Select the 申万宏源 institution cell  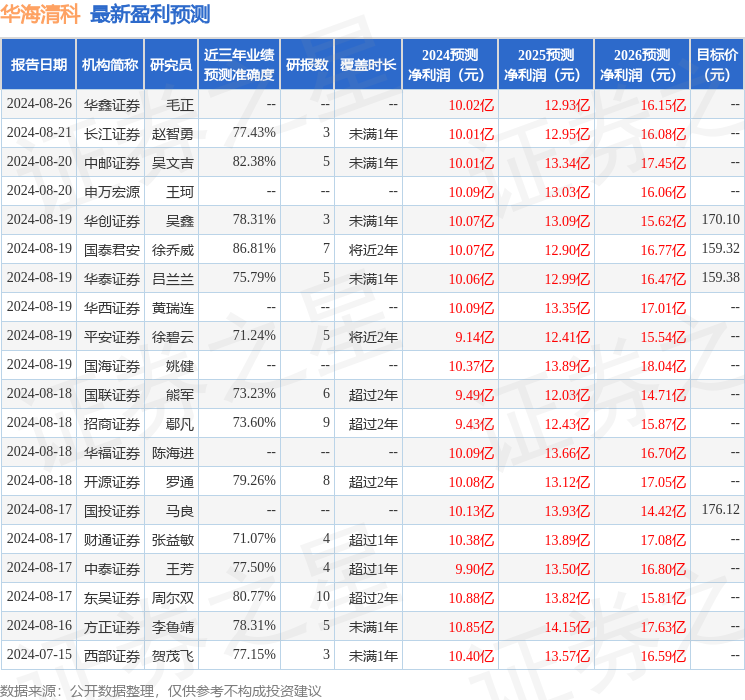[x=112, y=192]
